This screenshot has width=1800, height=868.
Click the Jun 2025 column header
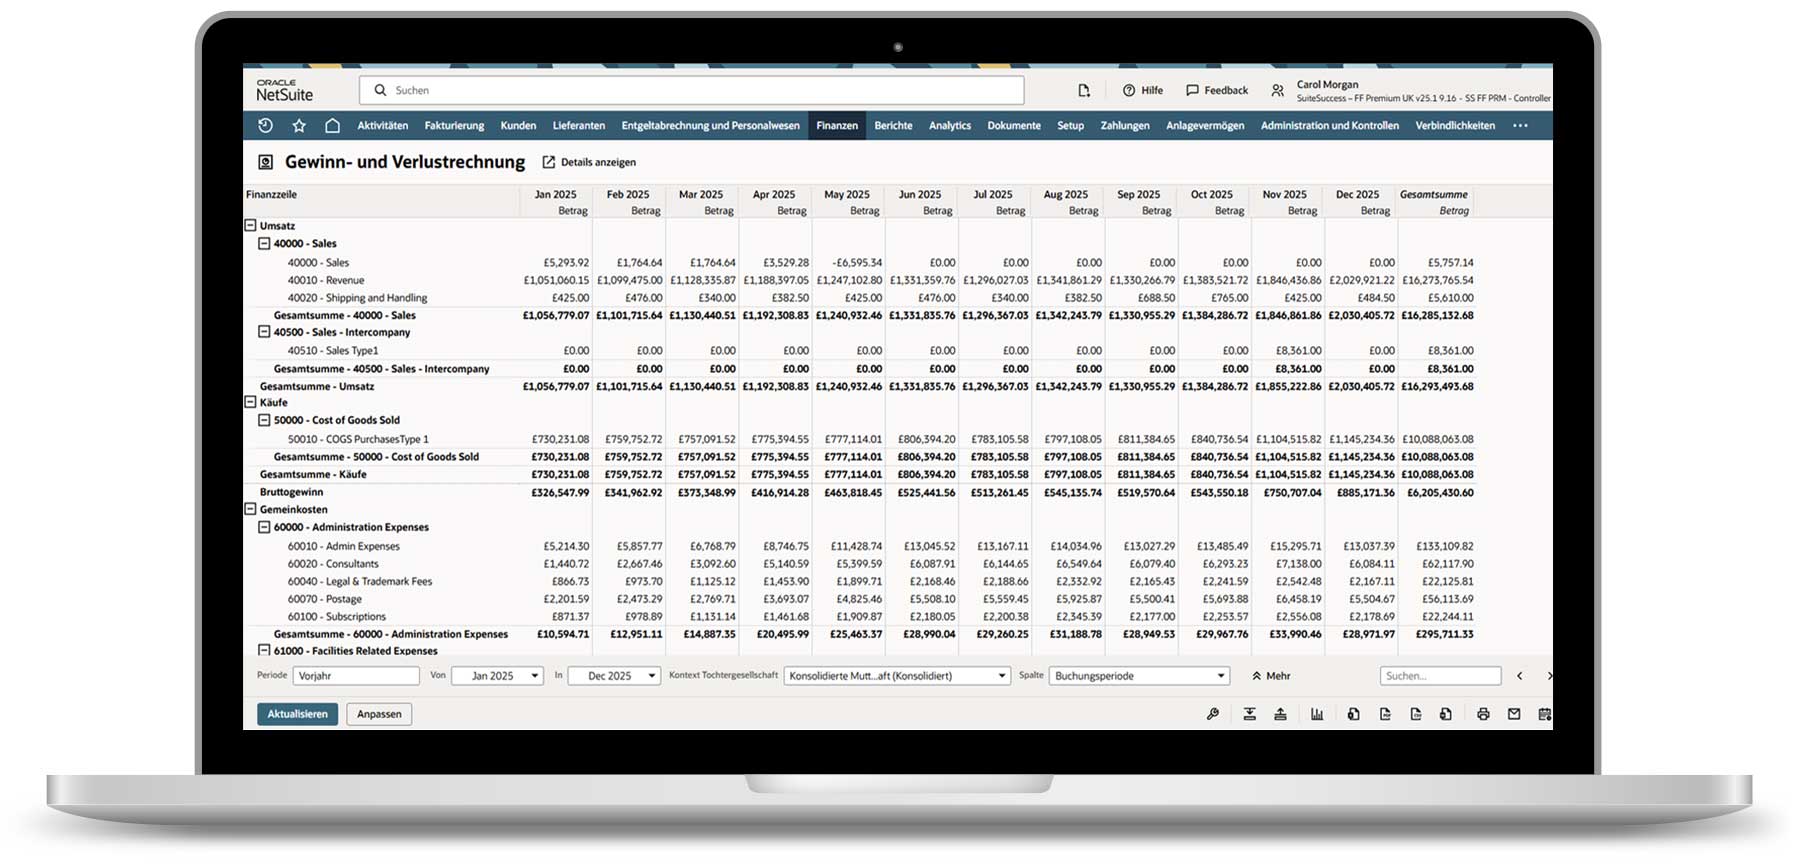coord(920,195)
